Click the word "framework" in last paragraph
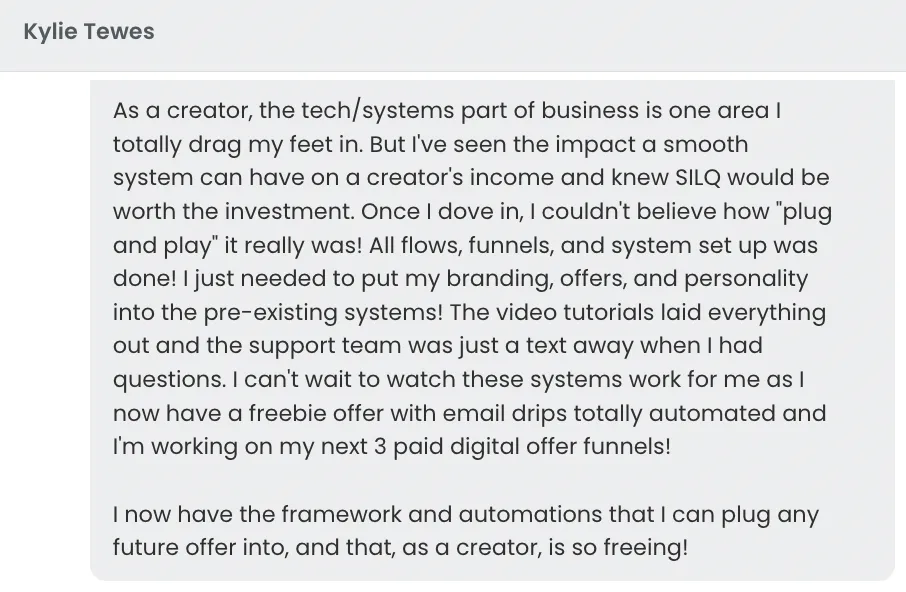906x592 pixels. tap(341, 514)
